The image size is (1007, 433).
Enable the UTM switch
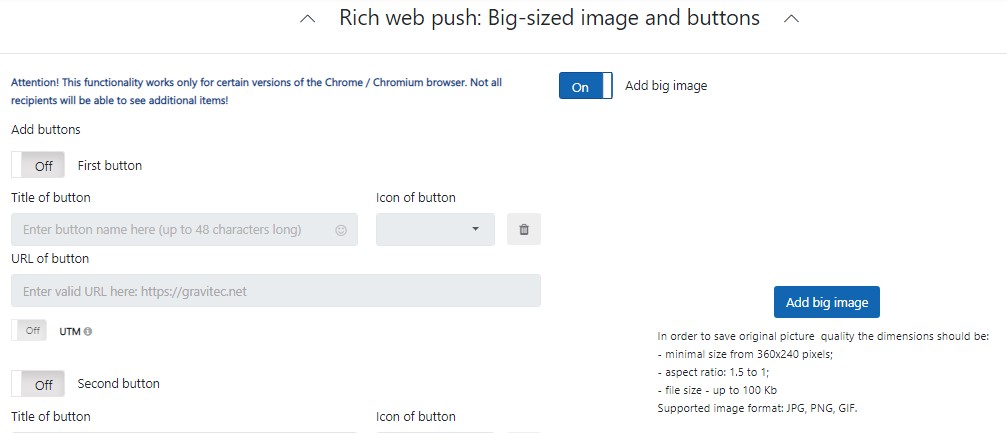click(29, 330)
